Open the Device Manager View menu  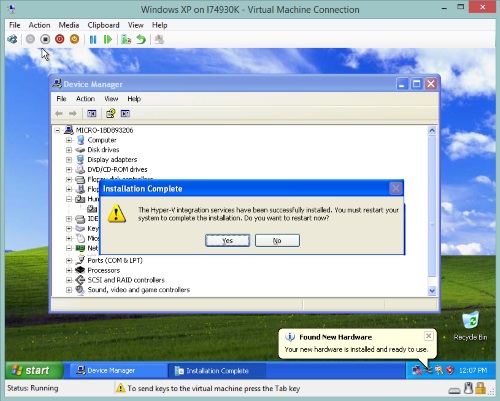pyautogui.click(x=111, y=99)
